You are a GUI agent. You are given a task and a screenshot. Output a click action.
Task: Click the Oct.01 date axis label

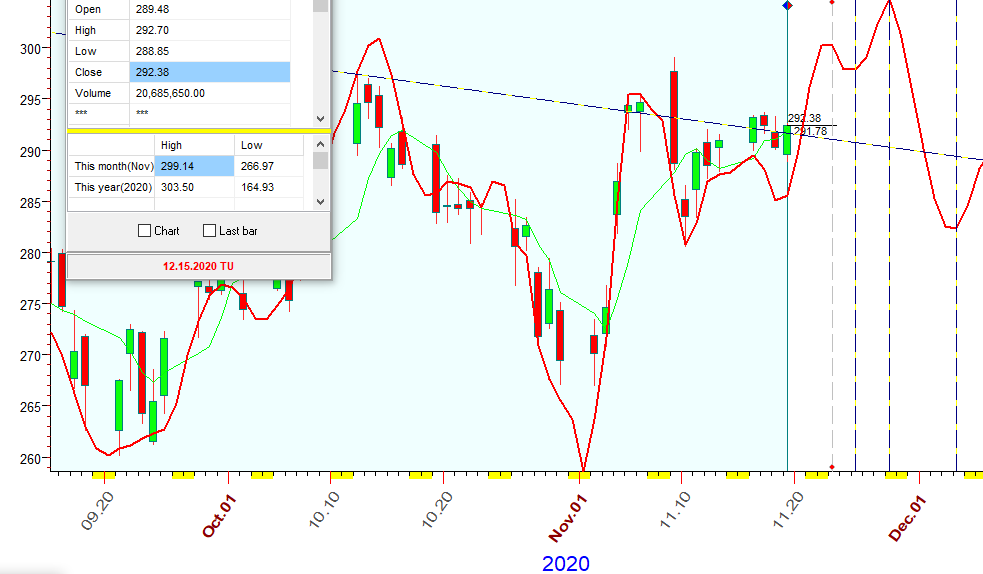219,516
